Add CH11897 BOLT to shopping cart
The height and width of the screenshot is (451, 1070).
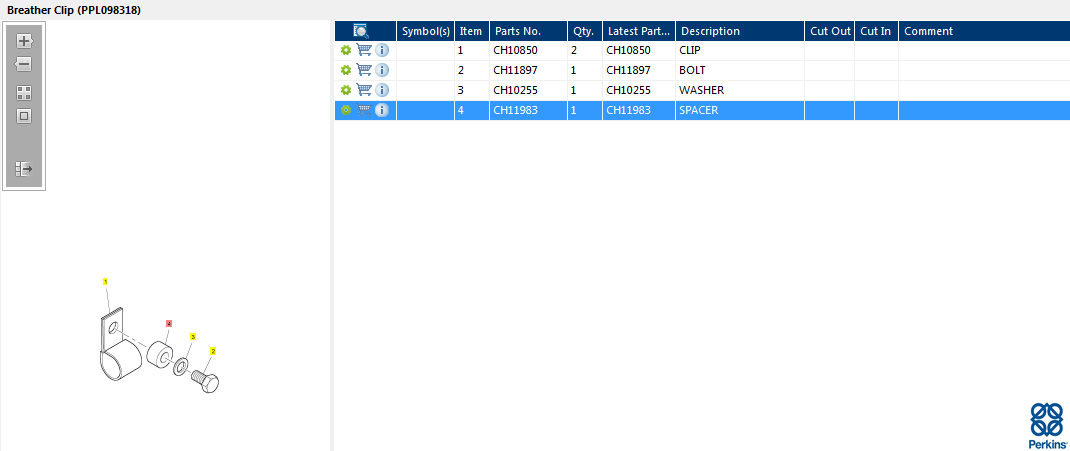(364, 70)
